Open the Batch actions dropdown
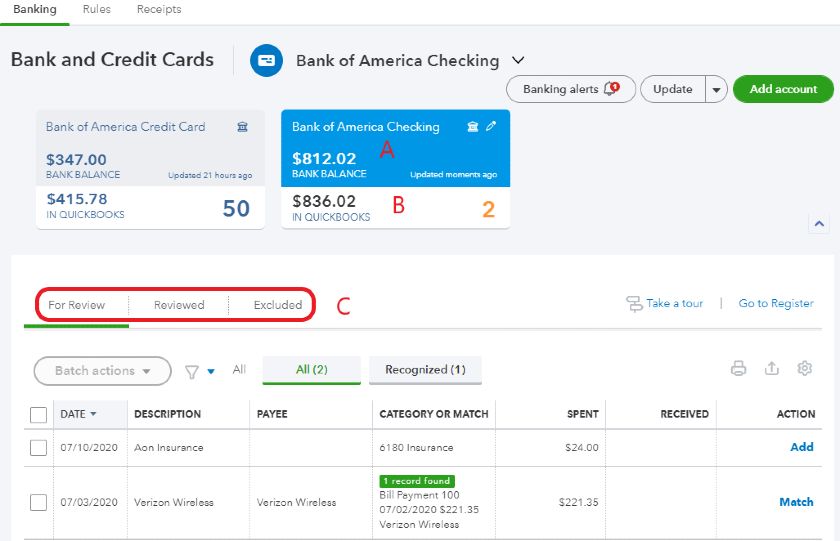 (102, 371)
